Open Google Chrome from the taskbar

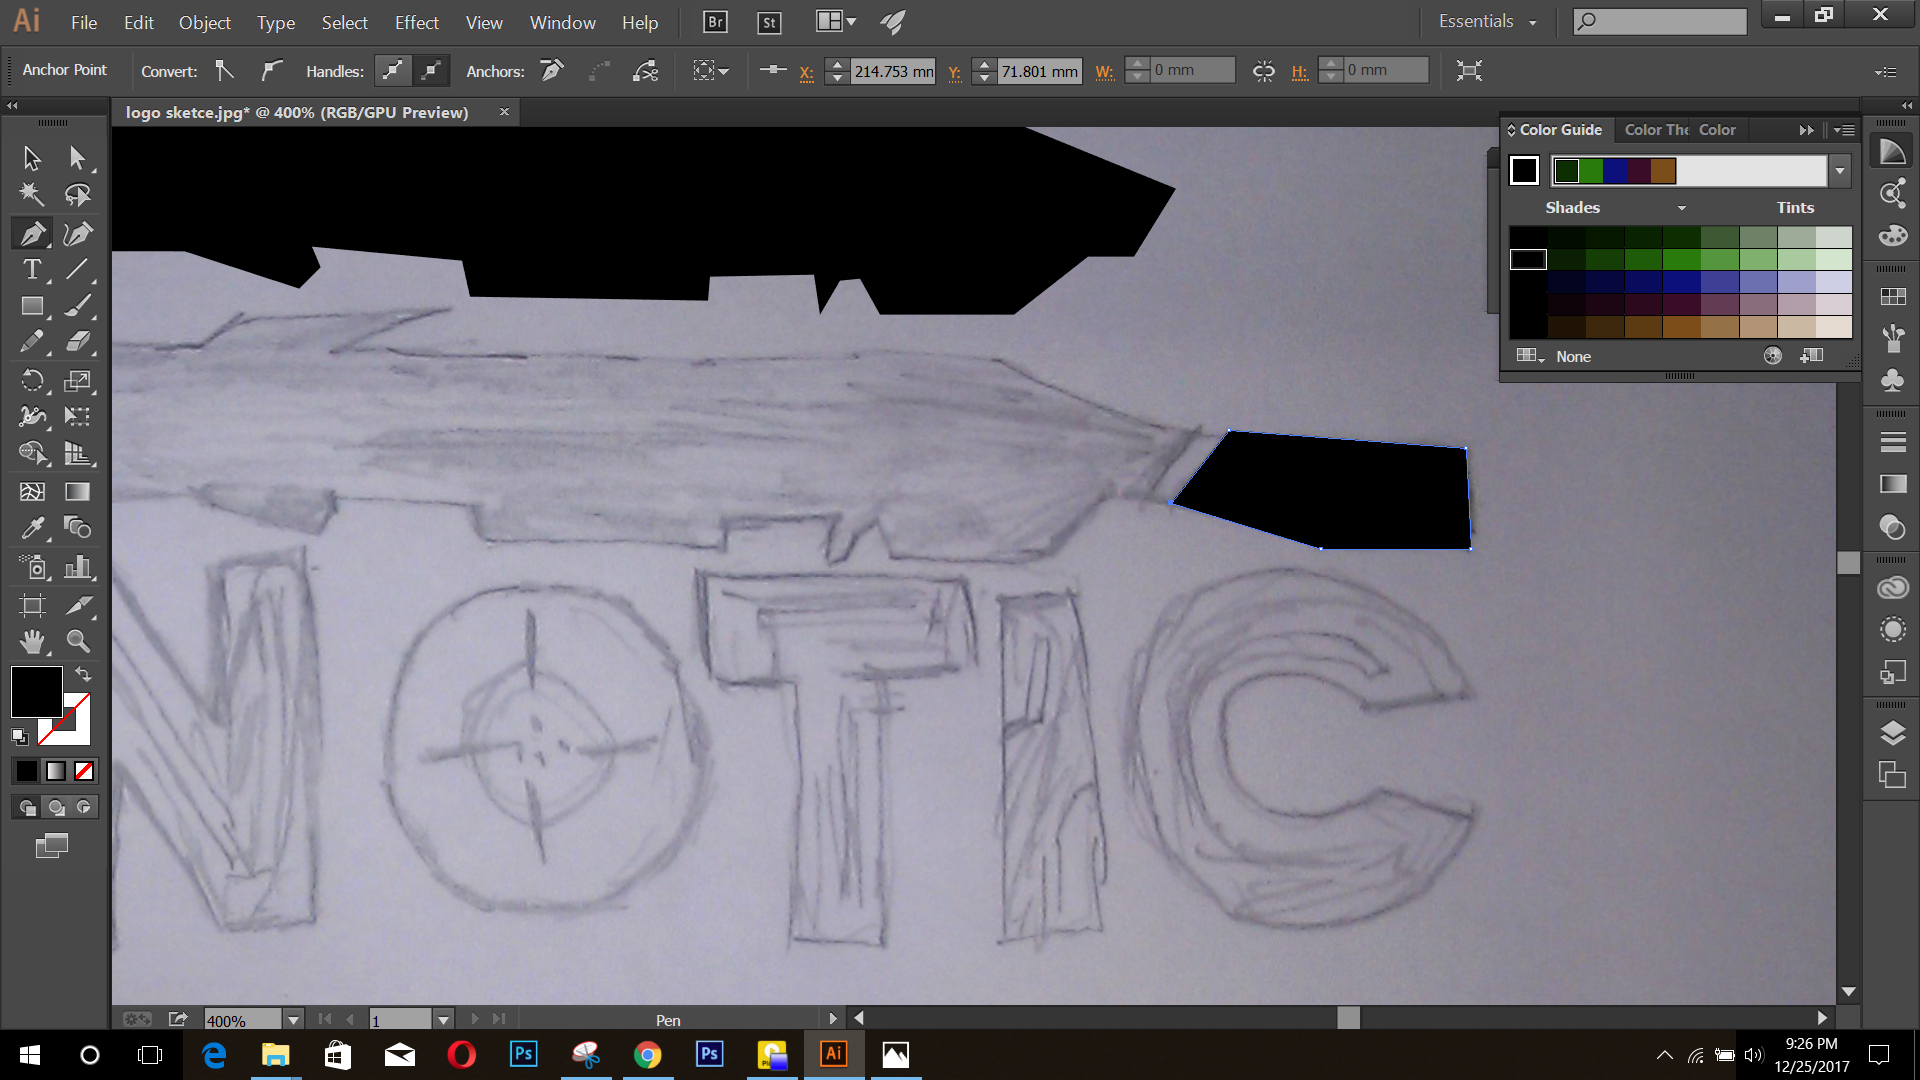647,1055
